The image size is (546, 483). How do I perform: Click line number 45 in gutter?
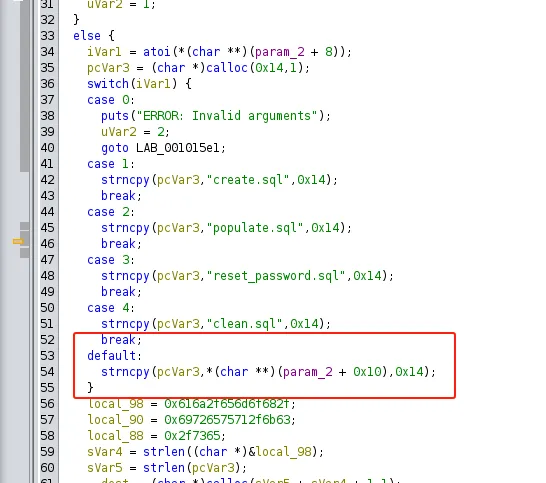coord(47,228)
